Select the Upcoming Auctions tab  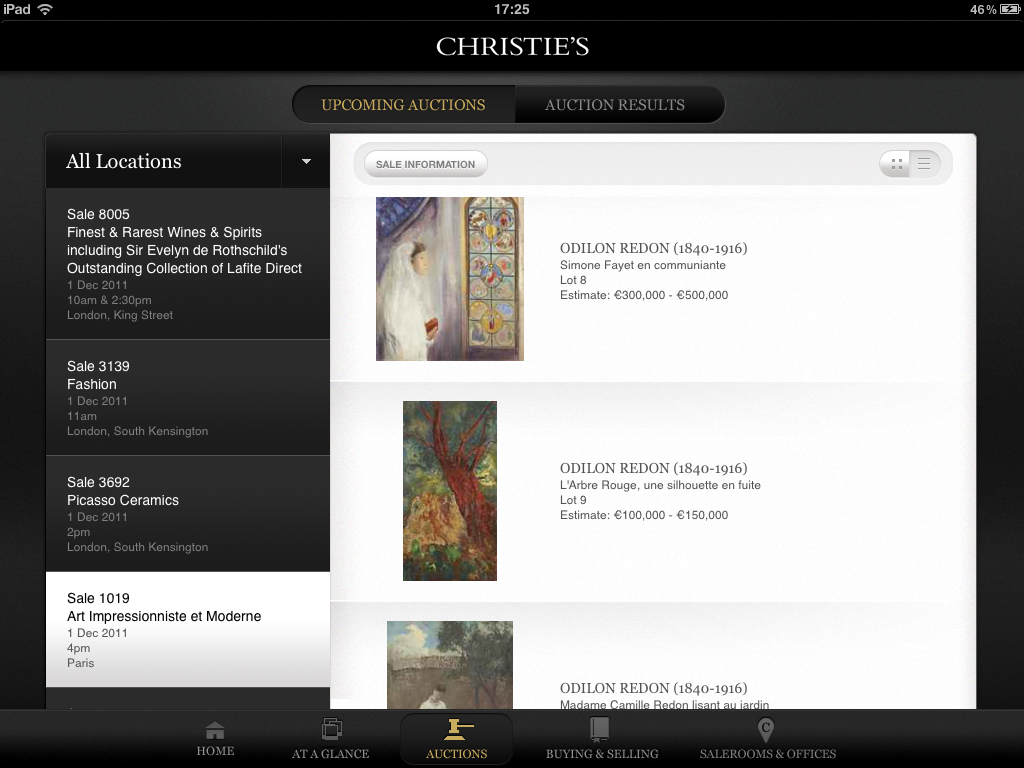pos(403,105)
